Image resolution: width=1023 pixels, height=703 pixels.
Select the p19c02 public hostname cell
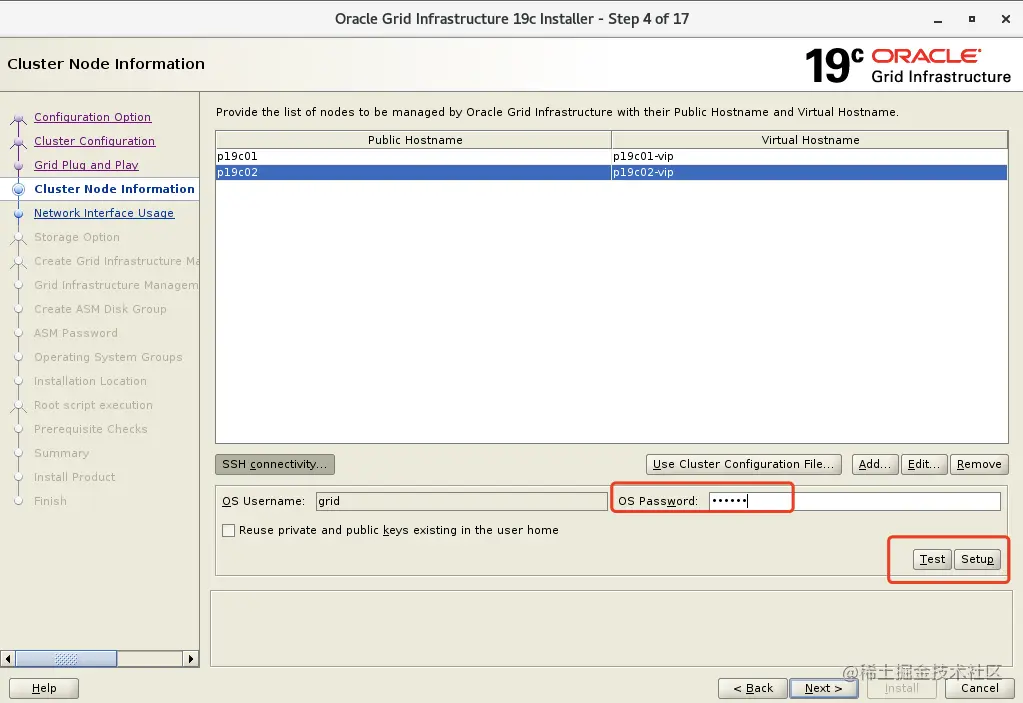414,172
